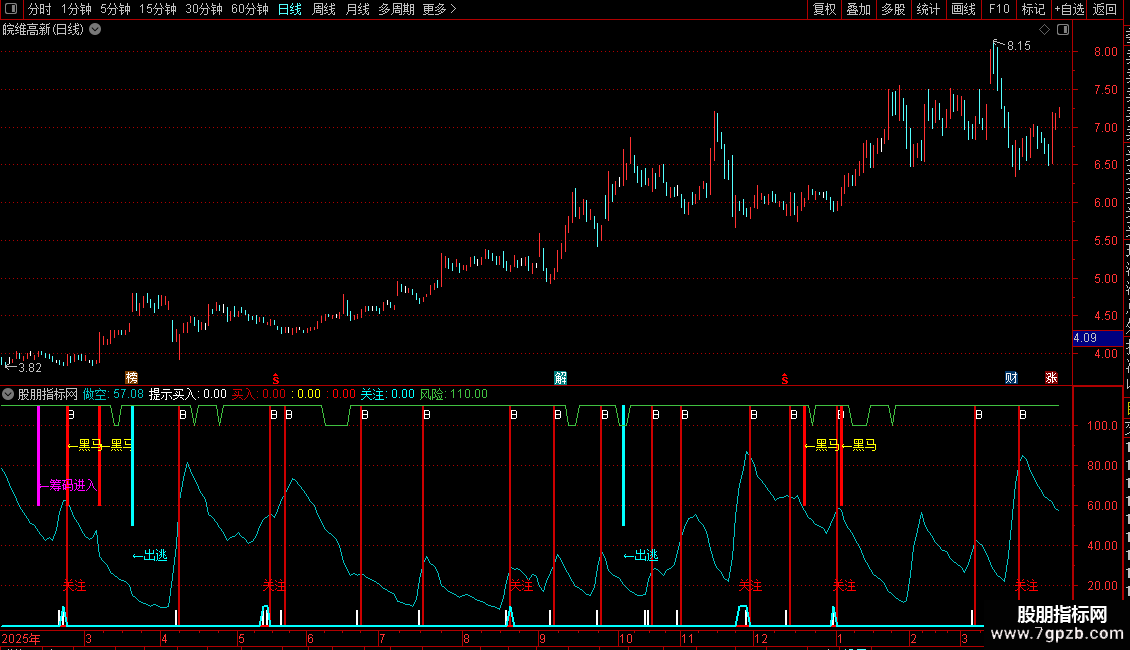Image resolution: width=1130 pixels, height=650 pixels.
Task: Click the 返回 back button
Action: click(1105, 9)
